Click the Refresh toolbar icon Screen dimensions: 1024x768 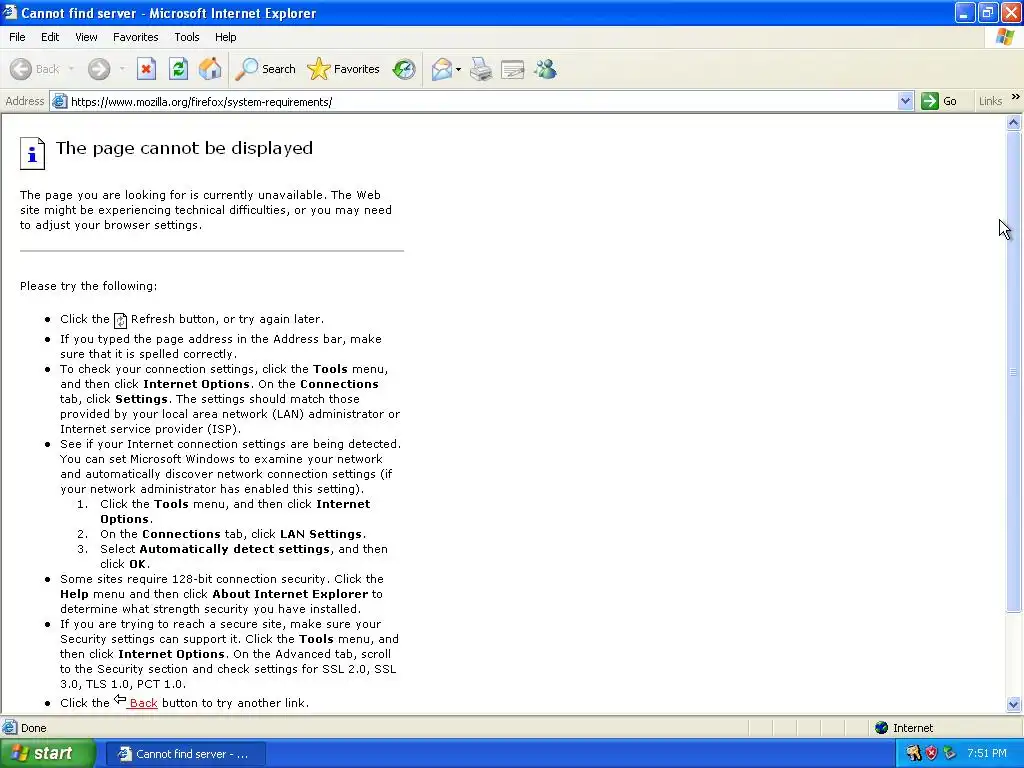click(178, 69)
